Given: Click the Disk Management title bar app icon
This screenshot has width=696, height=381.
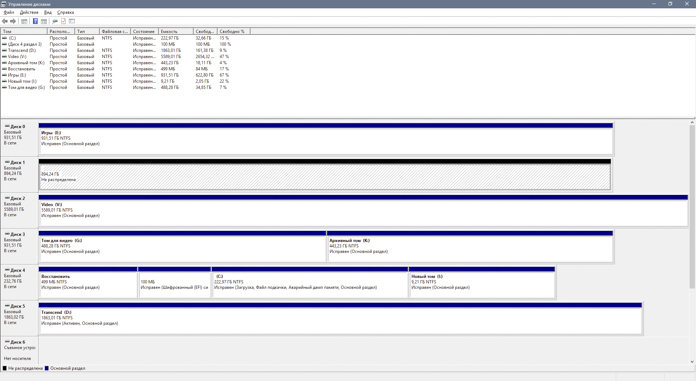Looking at the screenshot, I should 4,4.
